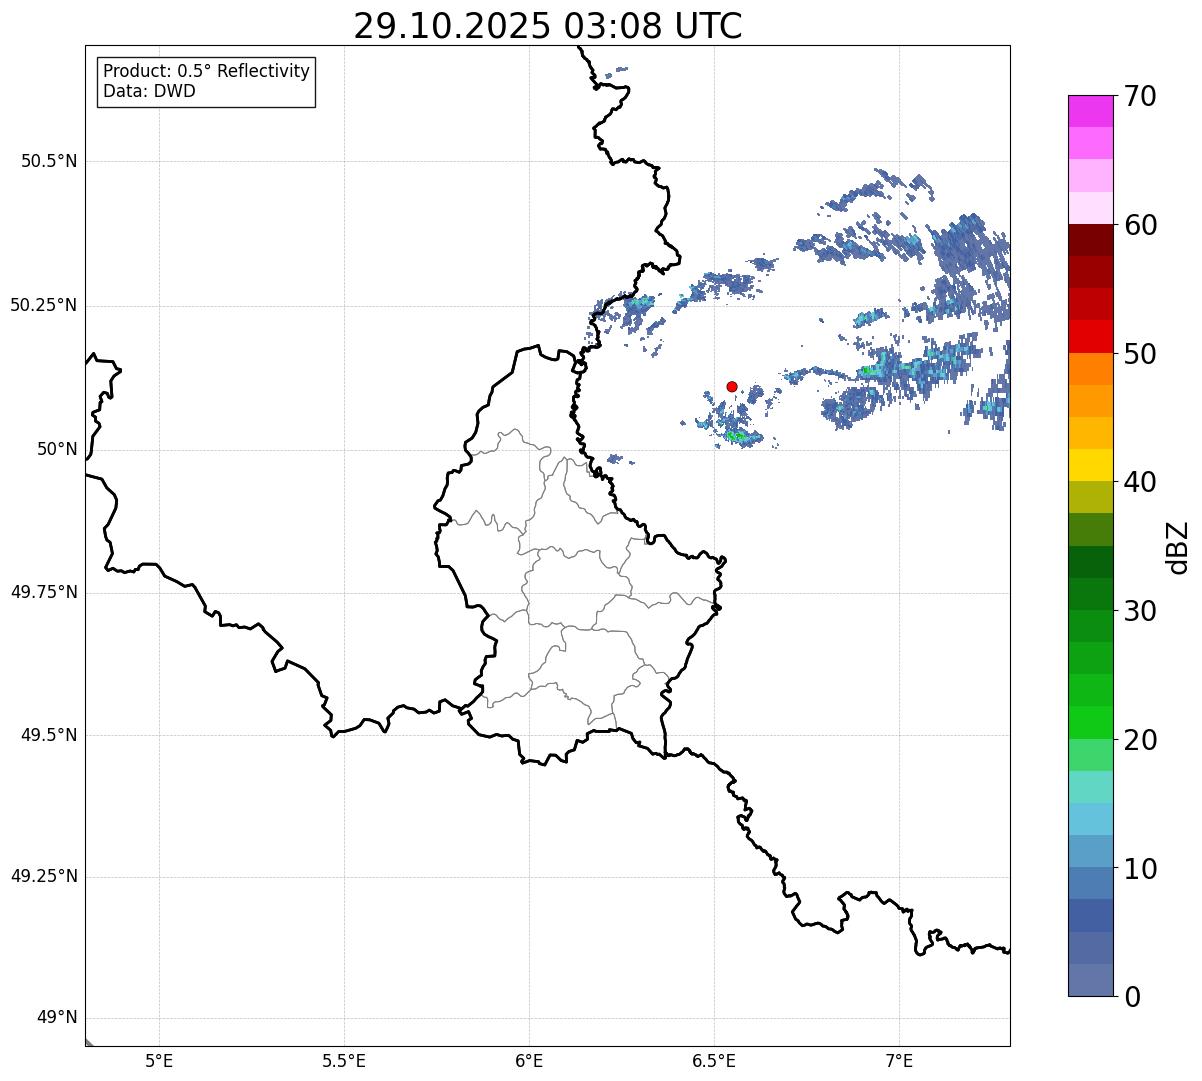Click the dBZ colorbar axis label
Viewport: 1202px width, 1081px height.
pyautogui.click(x=1178, y=546)
